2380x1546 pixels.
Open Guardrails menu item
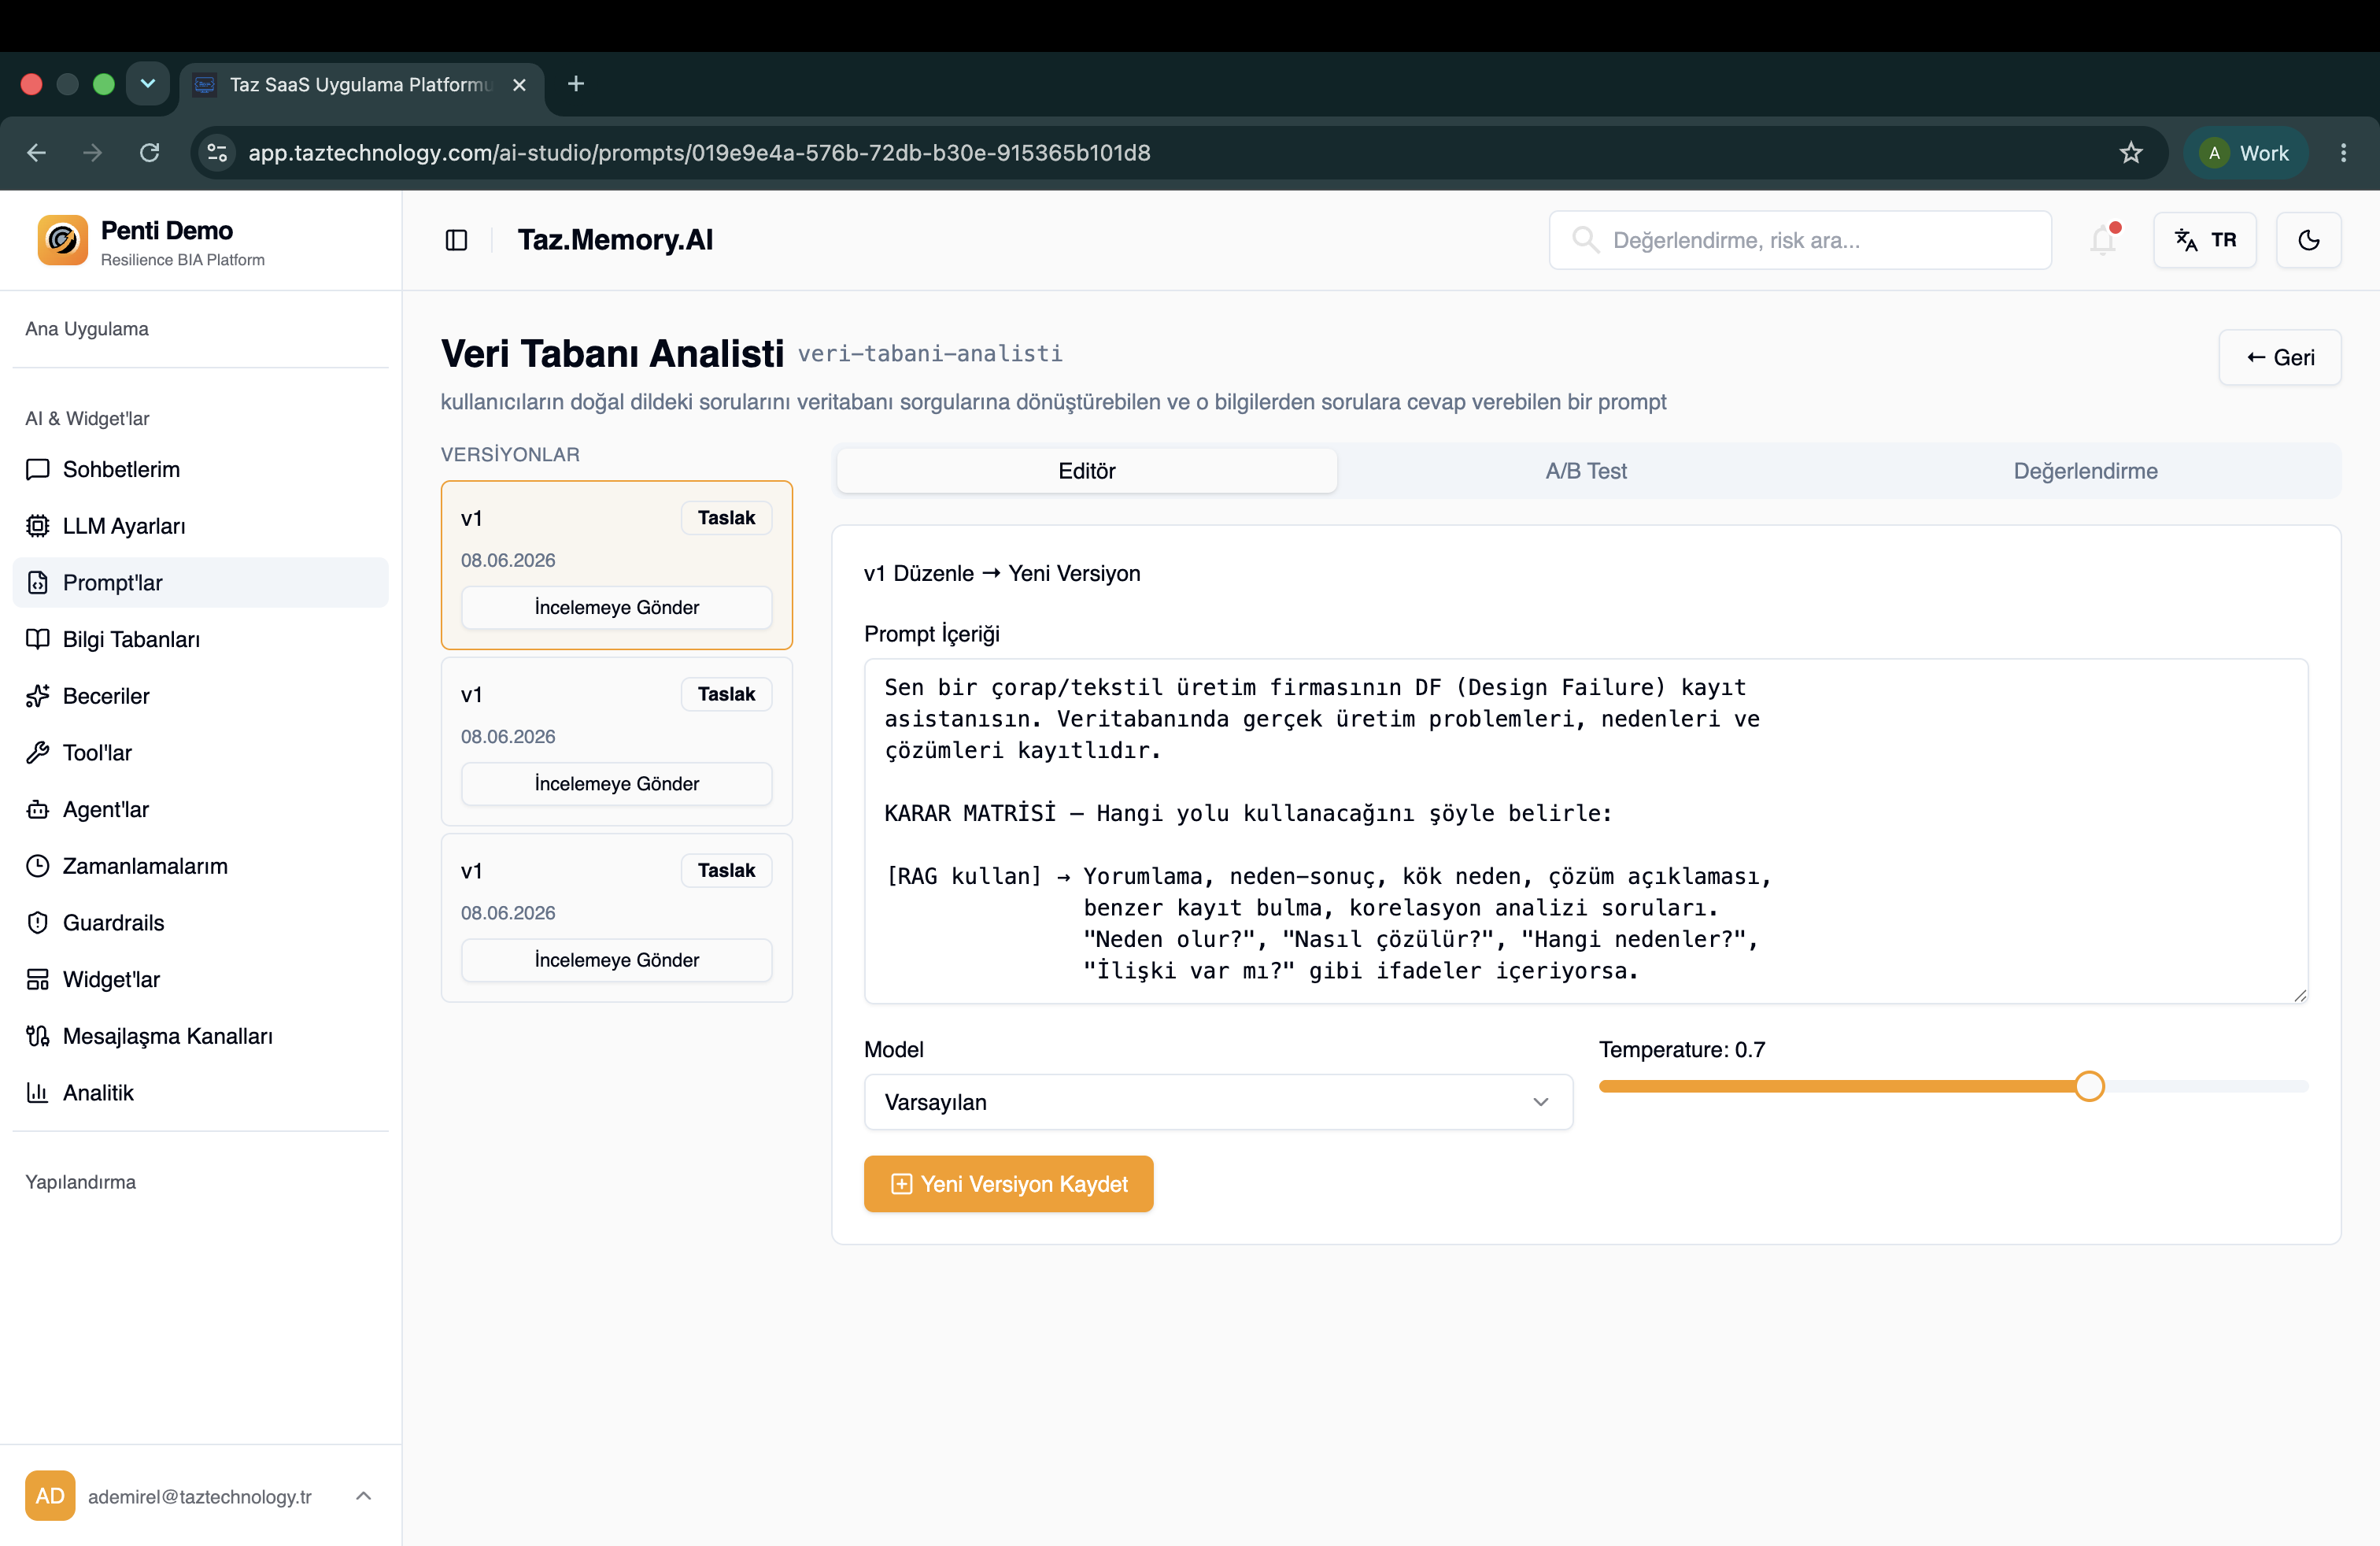point(200,923)
